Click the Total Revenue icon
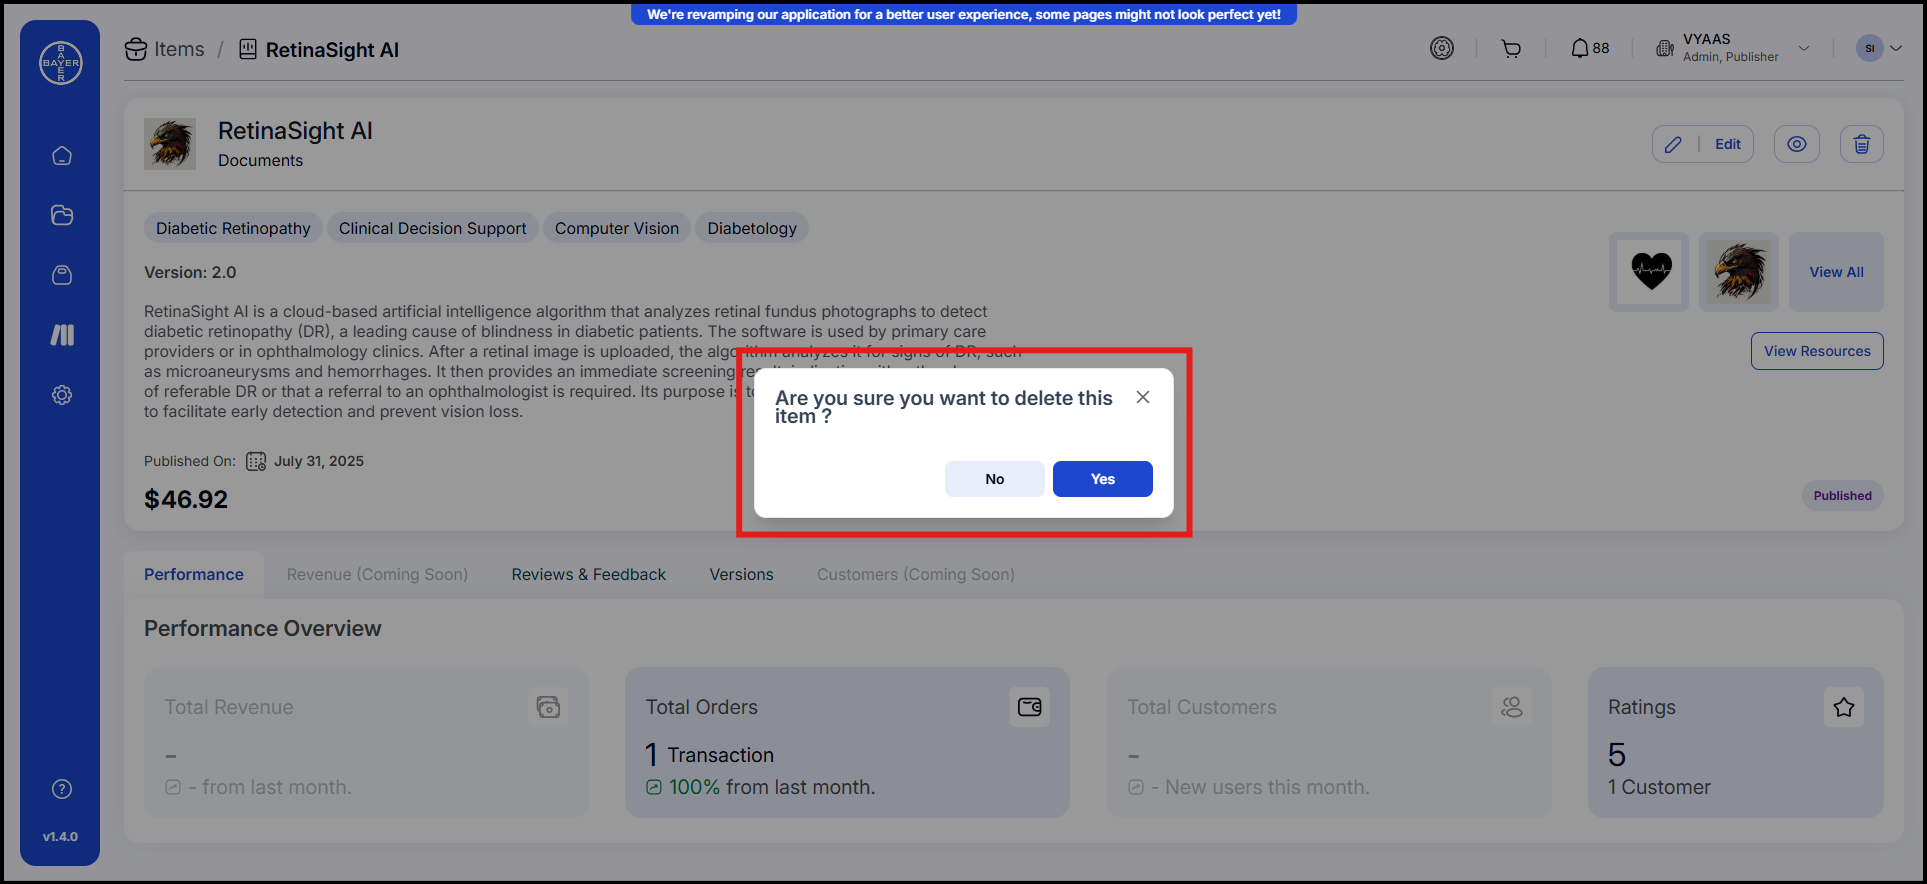 click(548, 707)
